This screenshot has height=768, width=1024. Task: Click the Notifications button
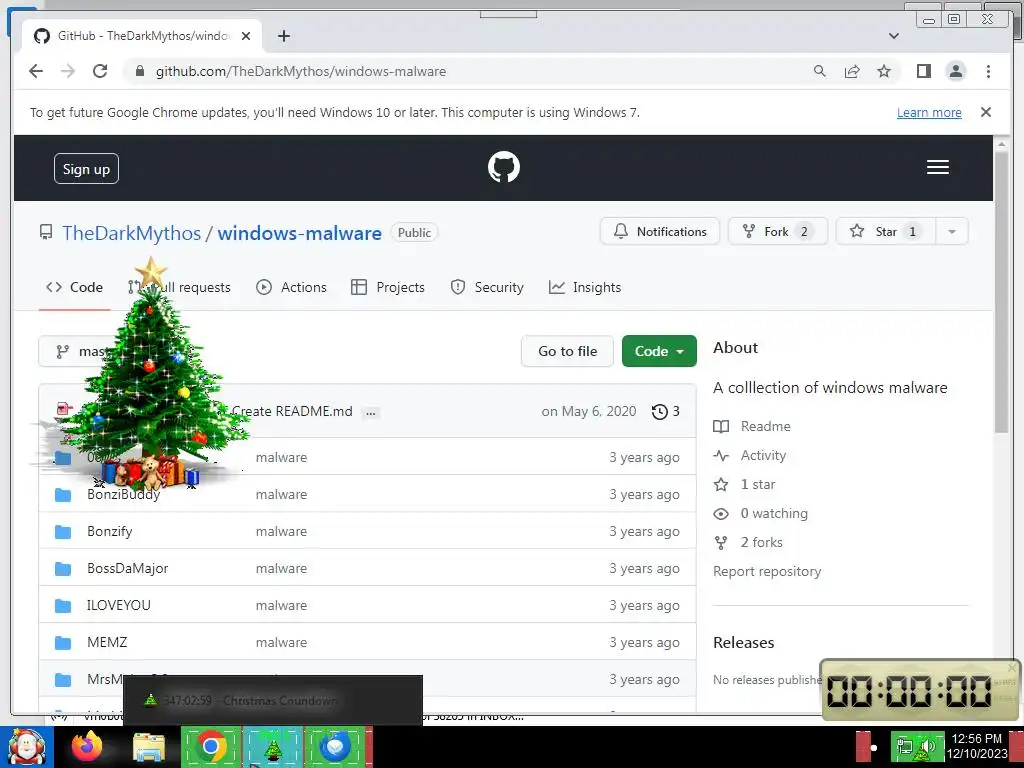660,232
